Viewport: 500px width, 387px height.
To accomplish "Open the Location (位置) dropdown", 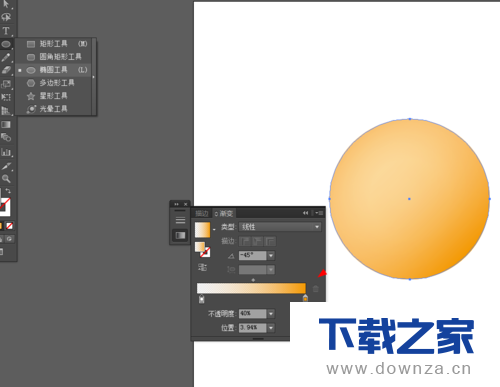I will [x=271, y=328].
